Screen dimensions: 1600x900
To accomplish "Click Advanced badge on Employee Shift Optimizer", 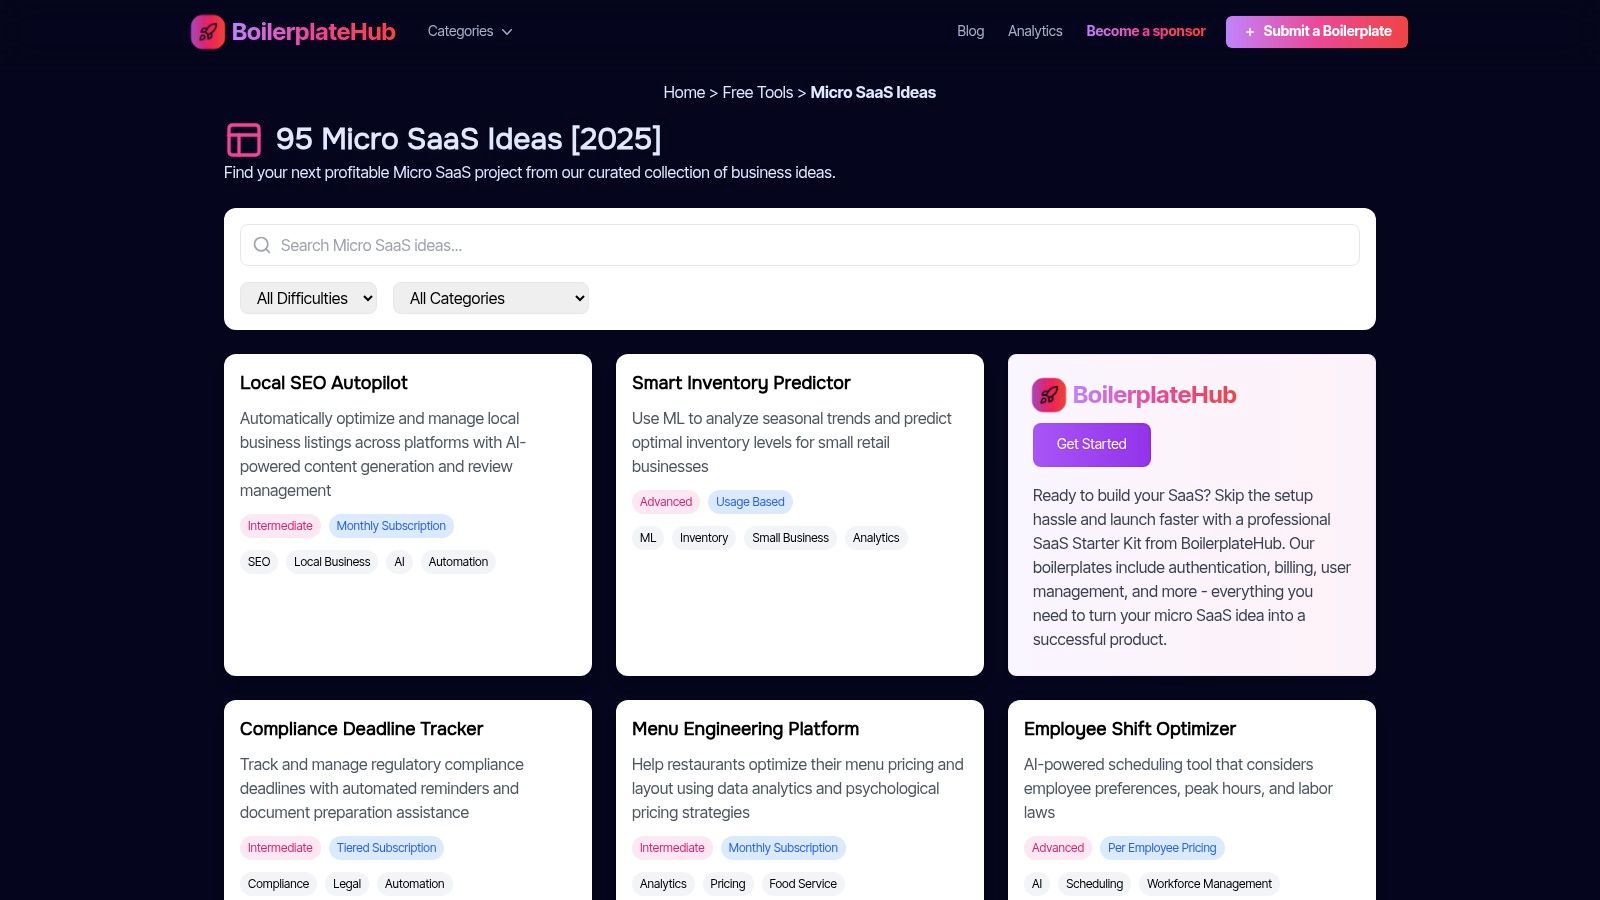I will tap(1058, 848).
